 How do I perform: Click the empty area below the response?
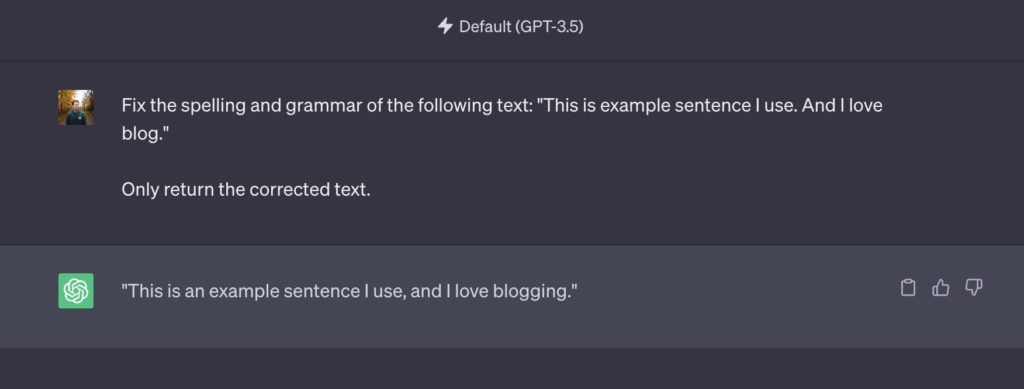[x=512, y=369]
